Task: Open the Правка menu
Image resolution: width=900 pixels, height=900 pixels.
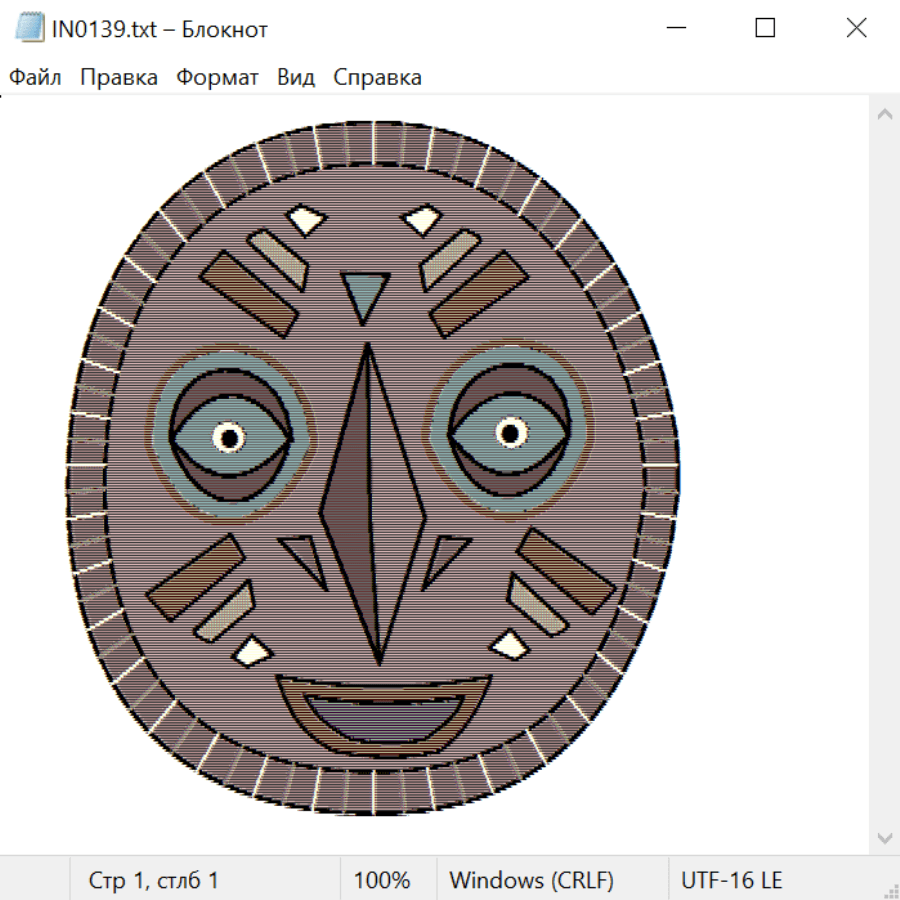Action: [119, 77]
